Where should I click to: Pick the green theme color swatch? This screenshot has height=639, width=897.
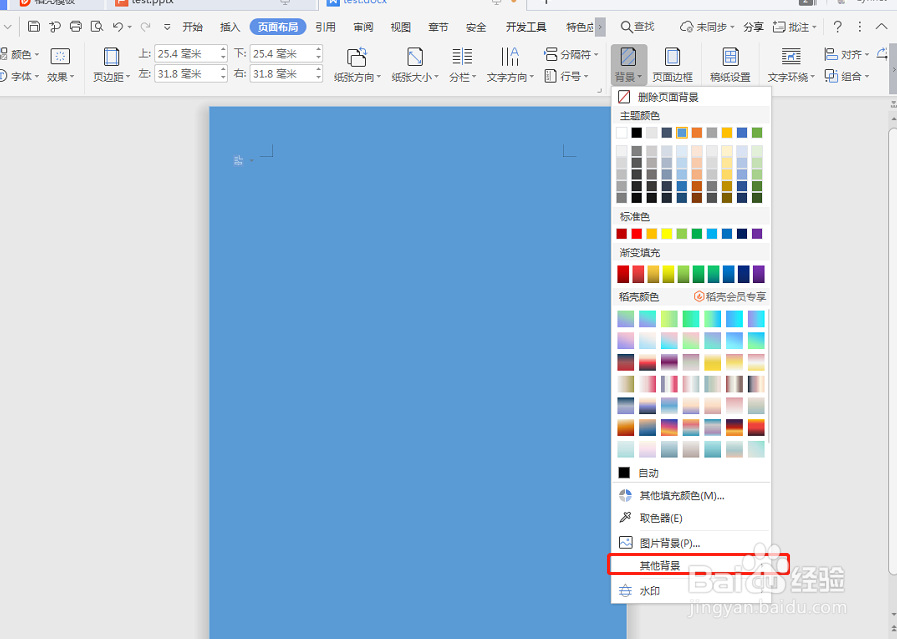tap(757, 133)
